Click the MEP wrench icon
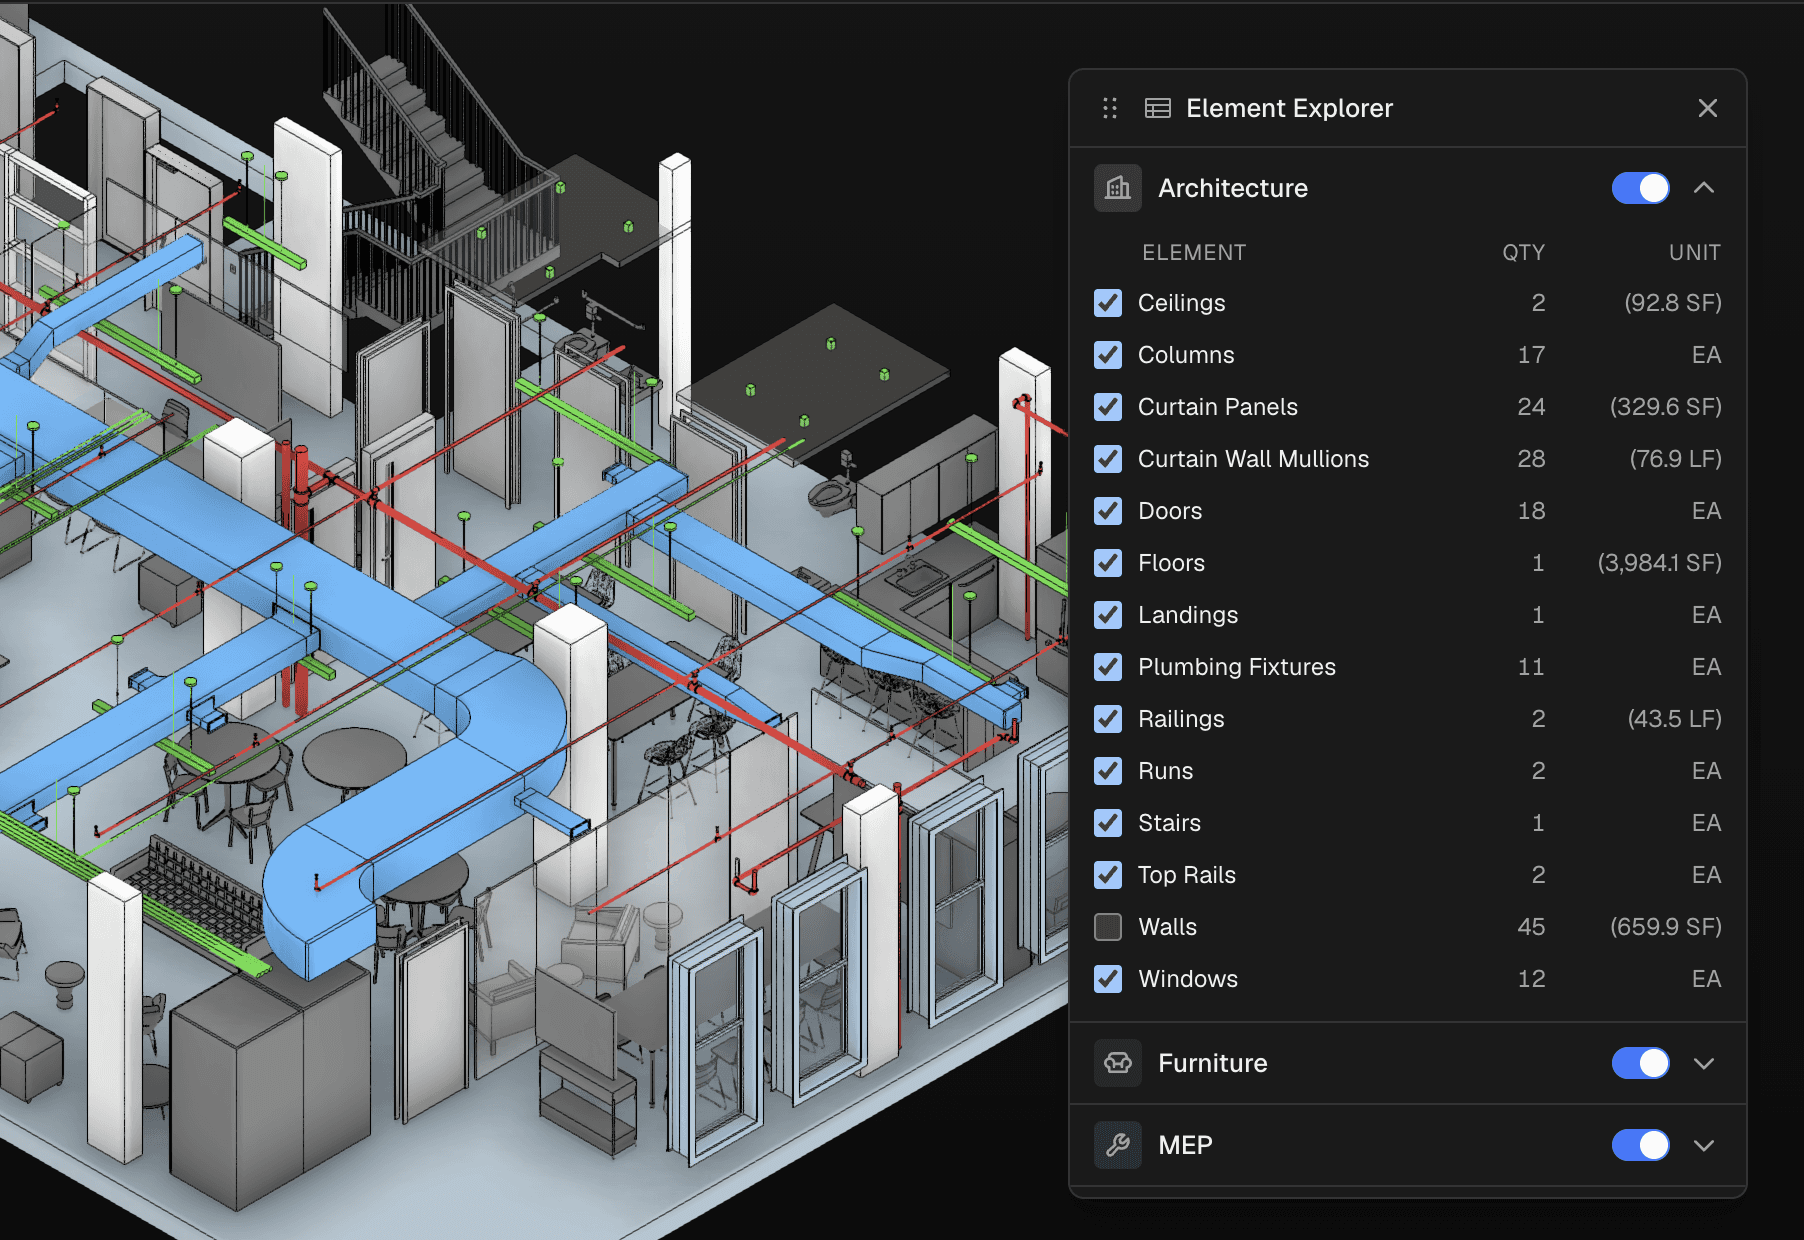 (x=1118, y=1145)
